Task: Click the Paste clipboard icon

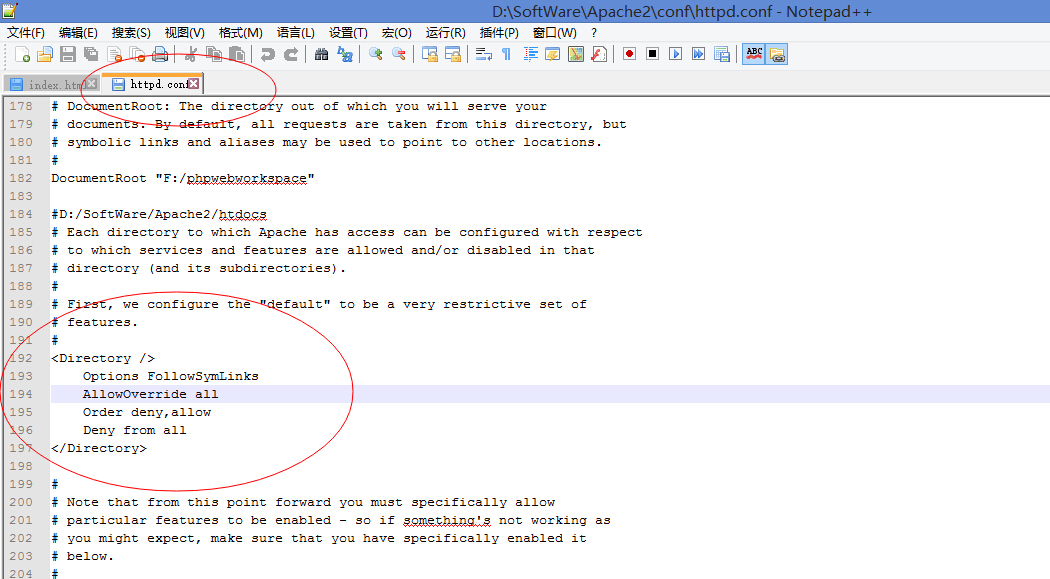Action: tap(236, 54)
